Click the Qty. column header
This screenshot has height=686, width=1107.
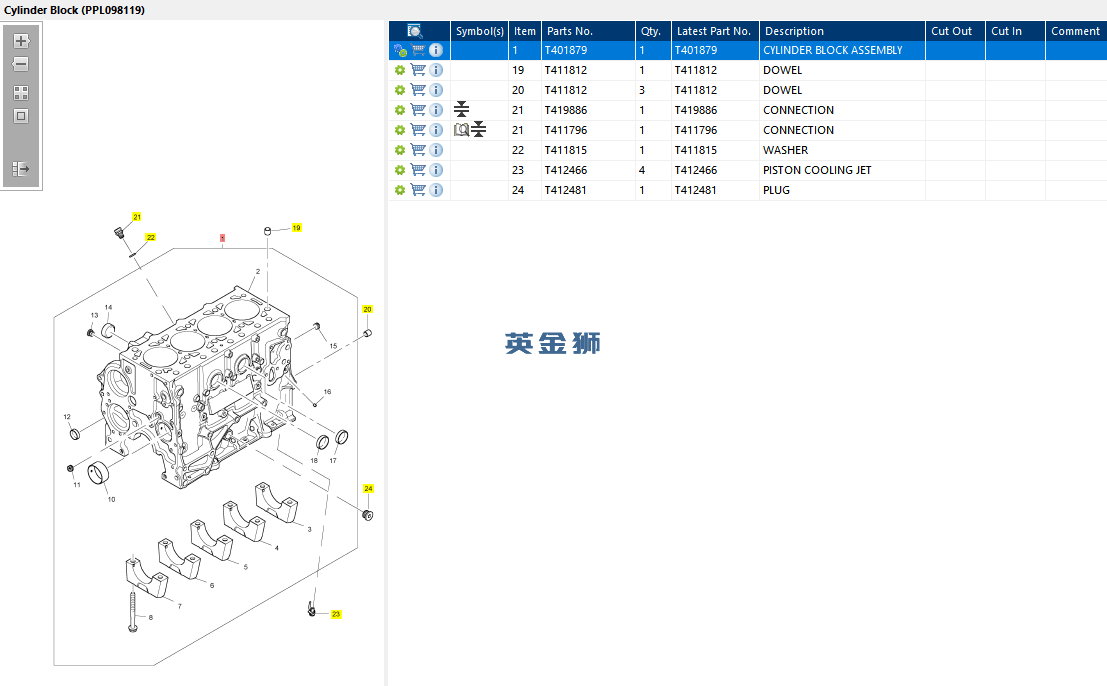pyautogui.click(x=651, y=31)
